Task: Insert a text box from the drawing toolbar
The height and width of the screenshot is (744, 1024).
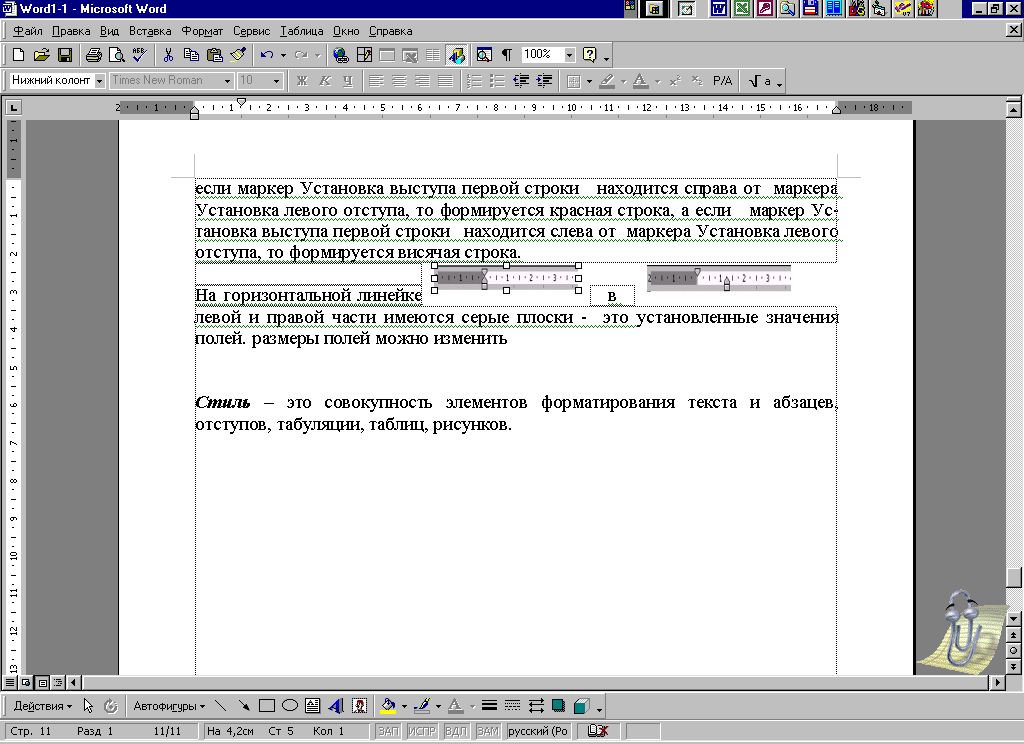Action: click(x=312, y=705)
